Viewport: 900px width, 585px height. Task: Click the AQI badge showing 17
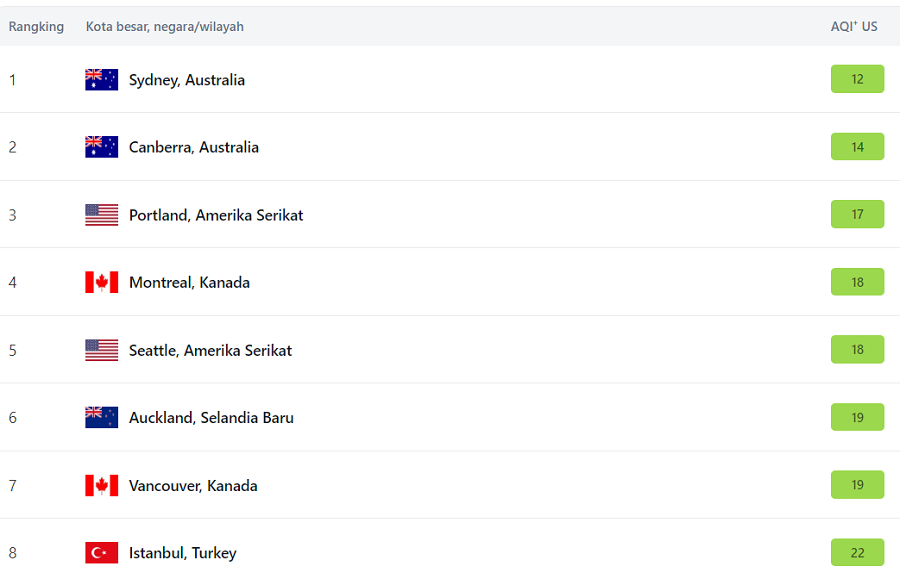(857, 214)
